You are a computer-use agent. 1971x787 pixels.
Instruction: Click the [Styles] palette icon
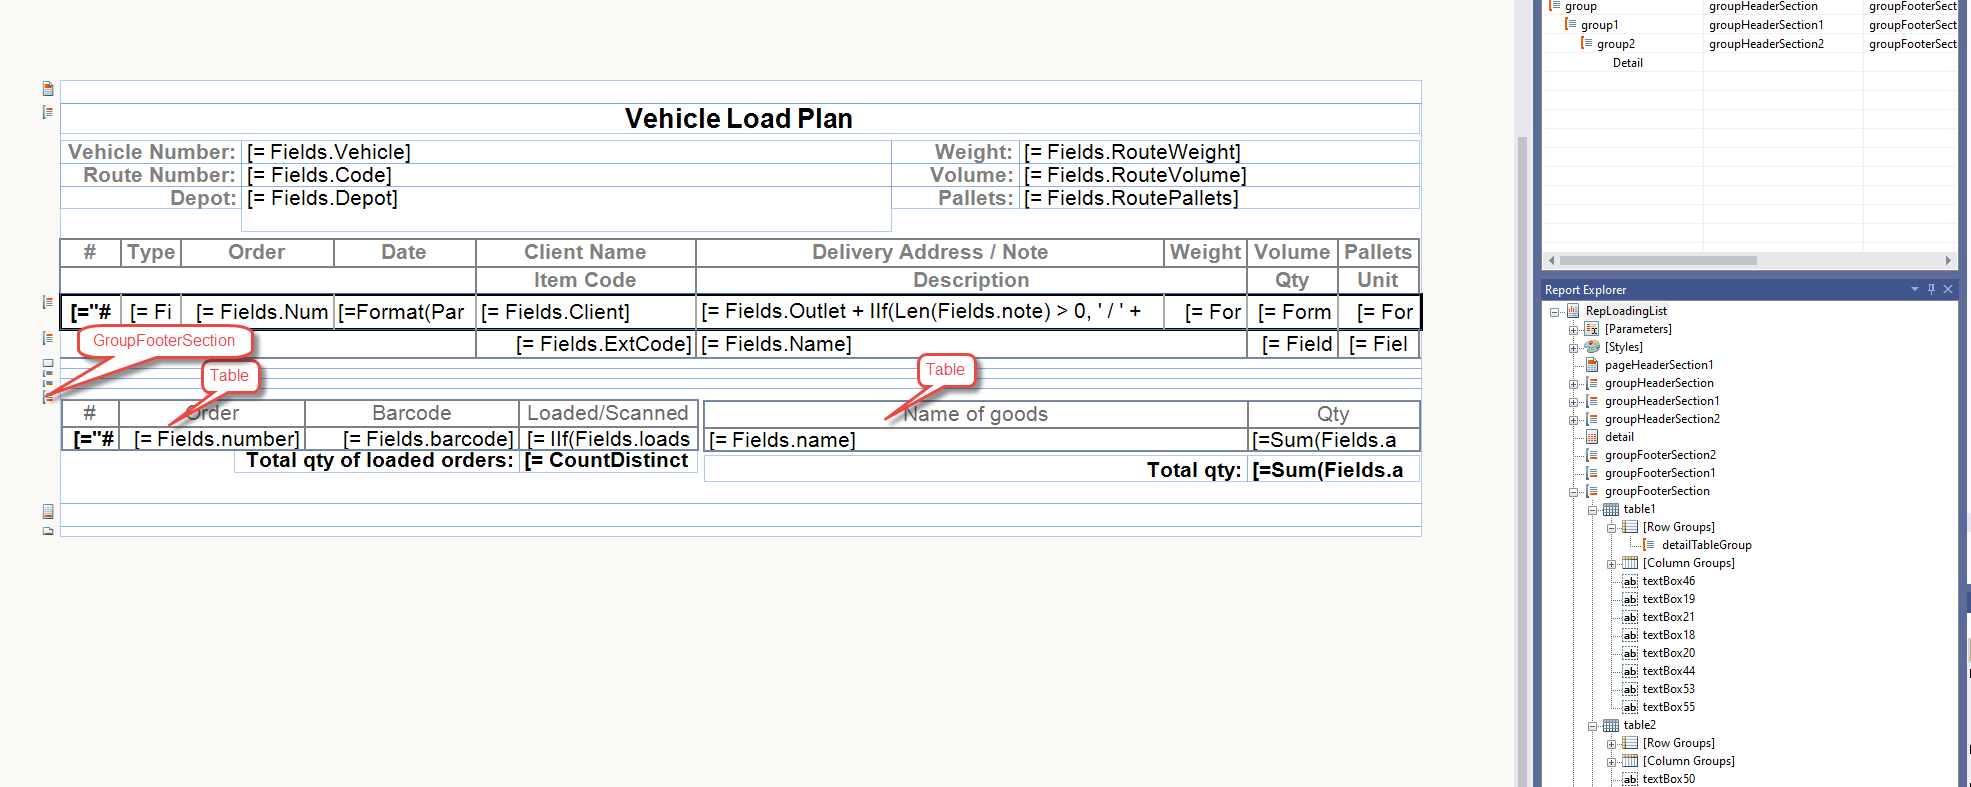coord(1592,347)
